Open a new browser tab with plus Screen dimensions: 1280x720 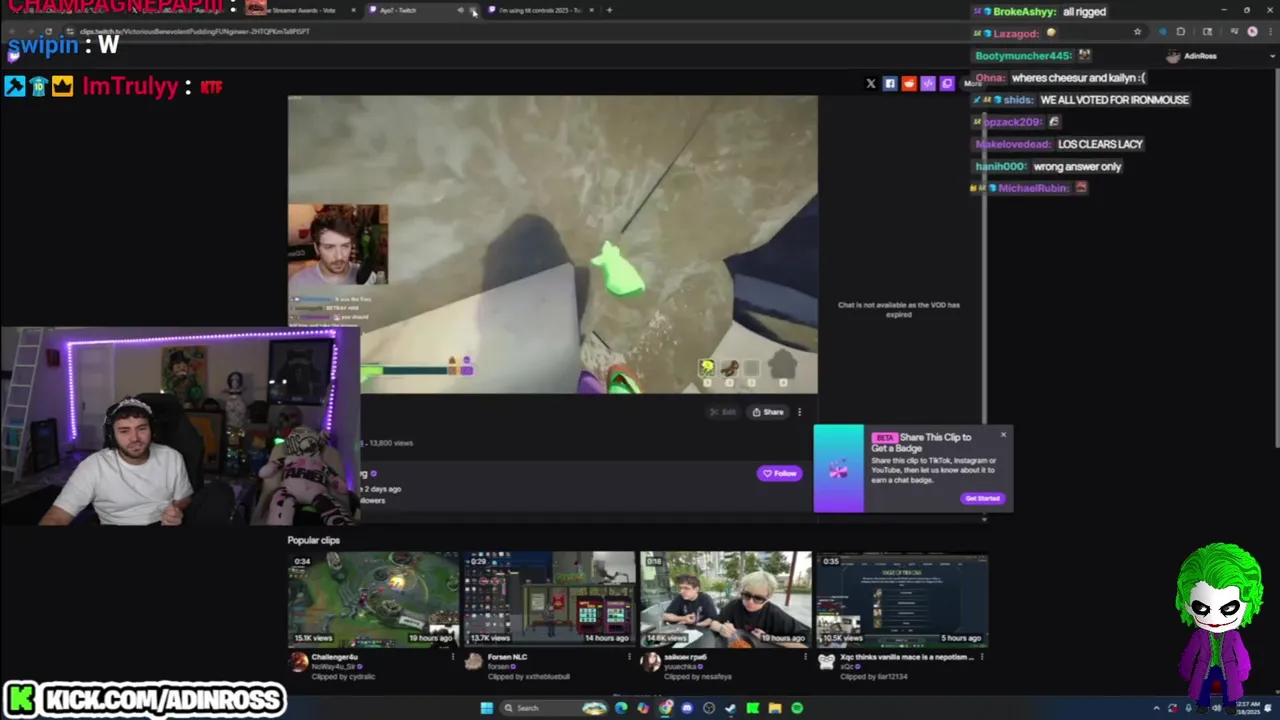click(609, 10)
